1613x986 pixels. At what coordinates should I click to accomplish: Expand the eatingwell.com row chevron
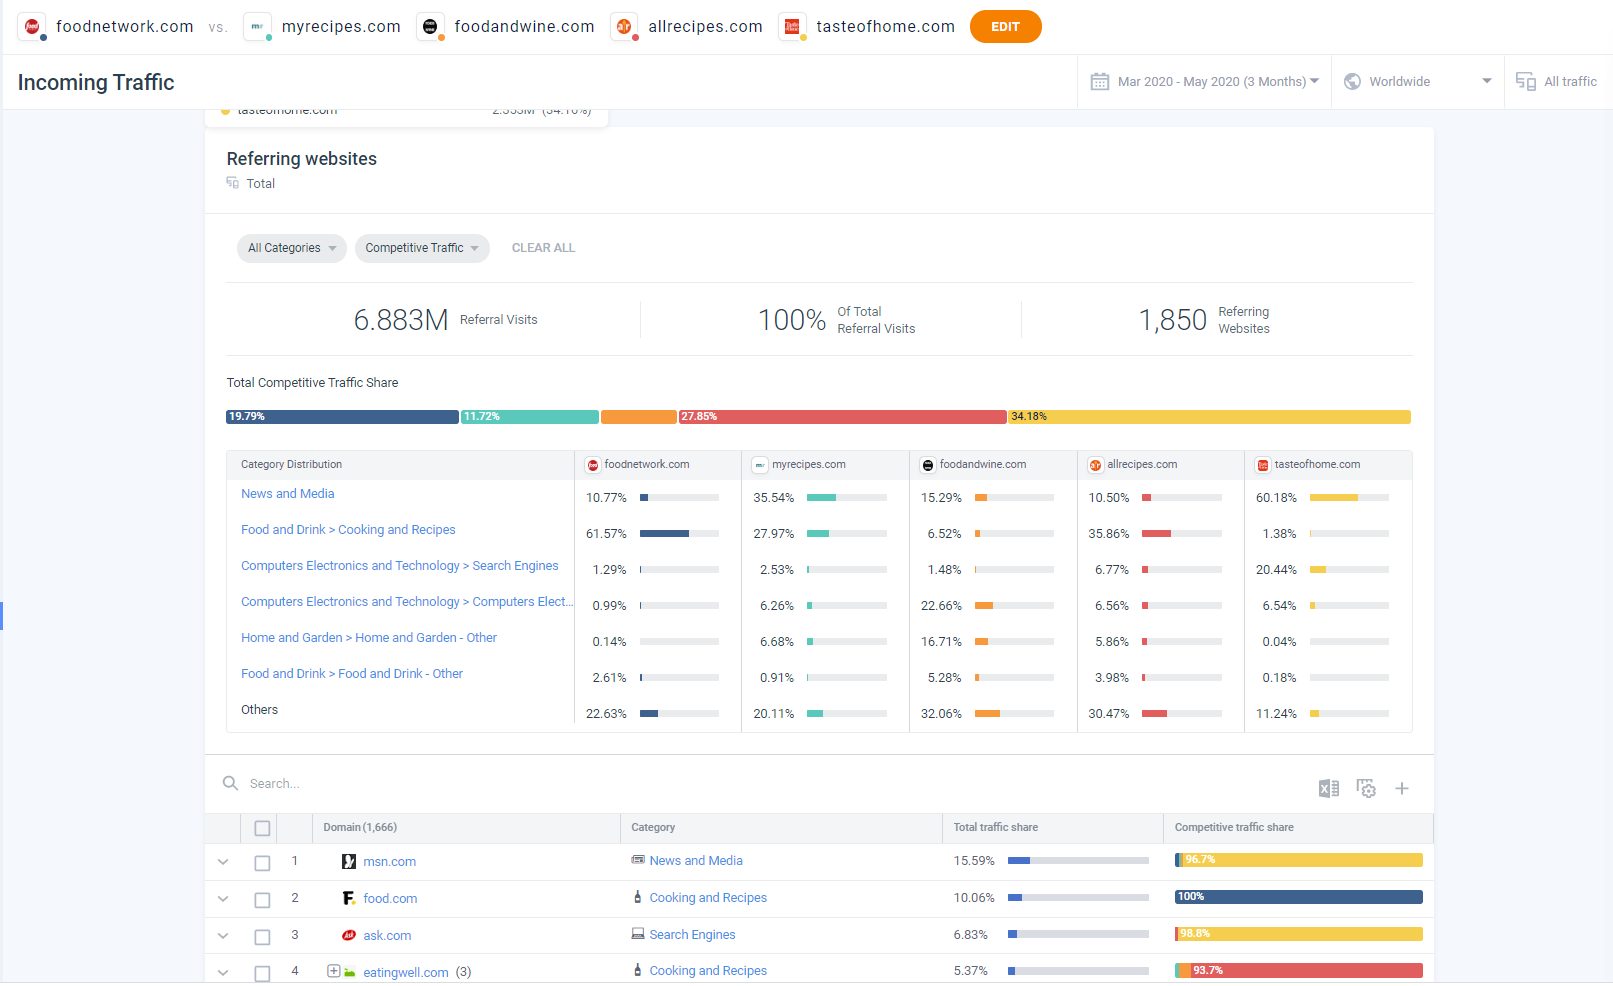(x=223, y=972)
